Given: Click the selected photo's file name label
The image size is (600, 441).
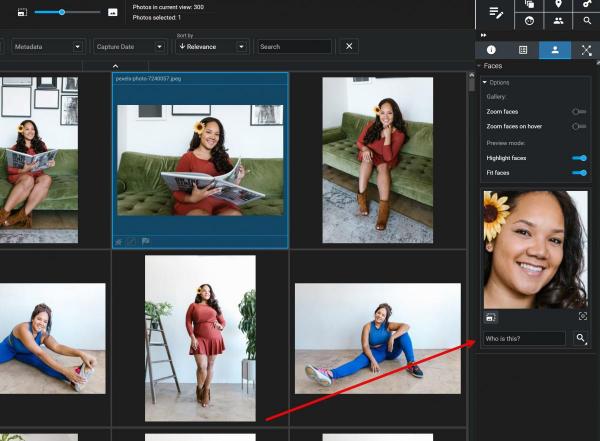Looking at the screenshot, I should [x=148, y=78].
